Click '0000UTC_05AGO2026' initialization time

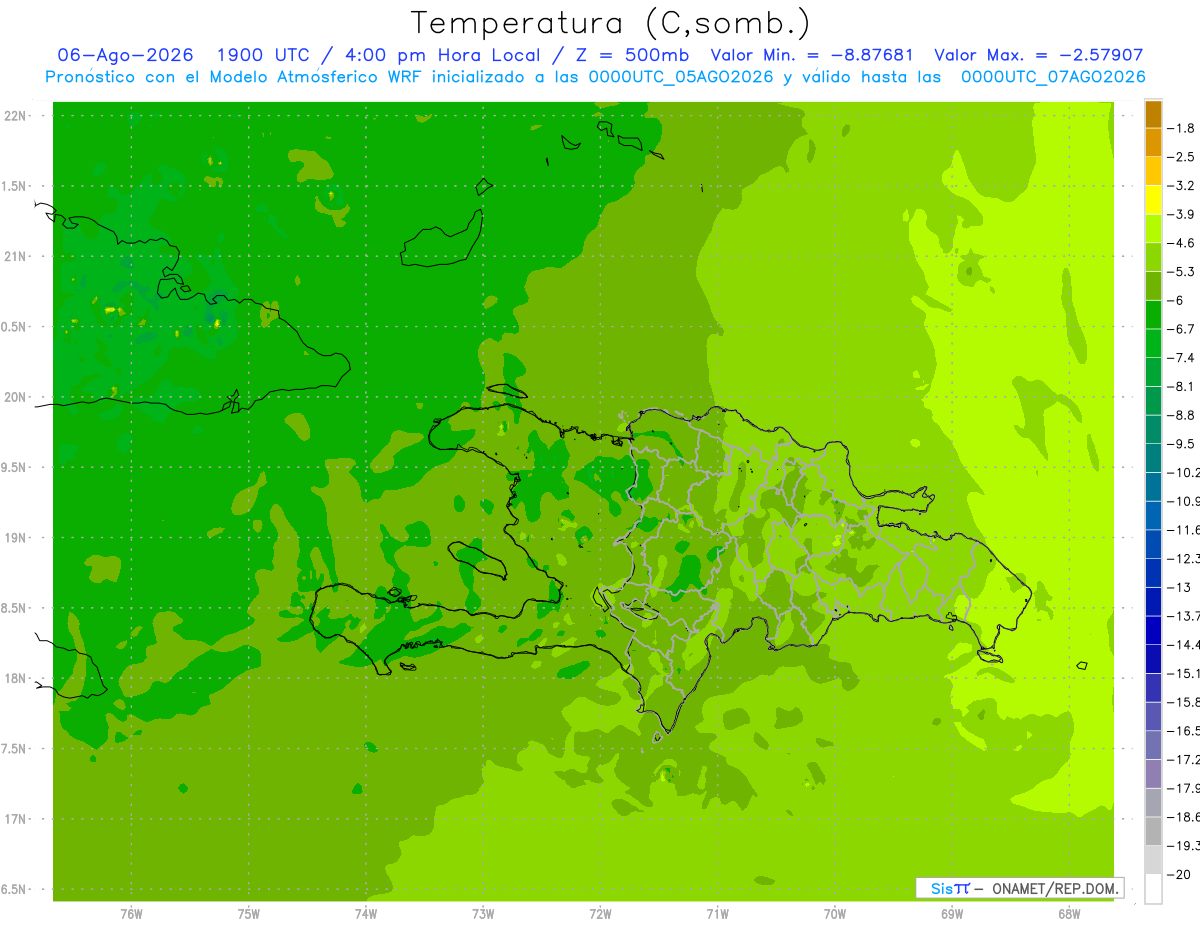[681, 77]
